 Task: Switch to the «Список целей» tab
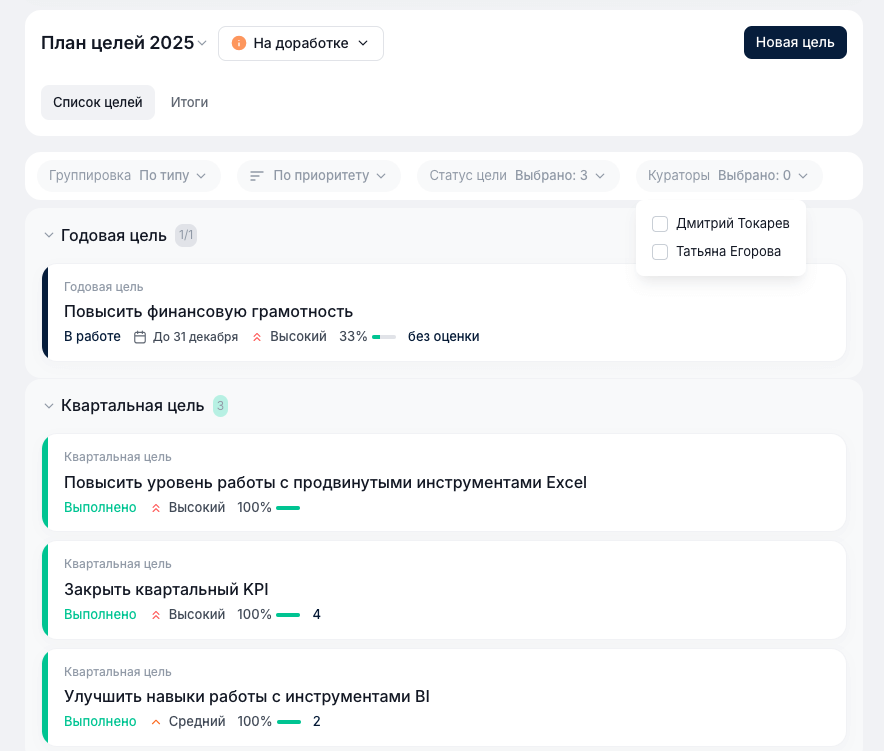pyautogui.click(x=97, y=102)
